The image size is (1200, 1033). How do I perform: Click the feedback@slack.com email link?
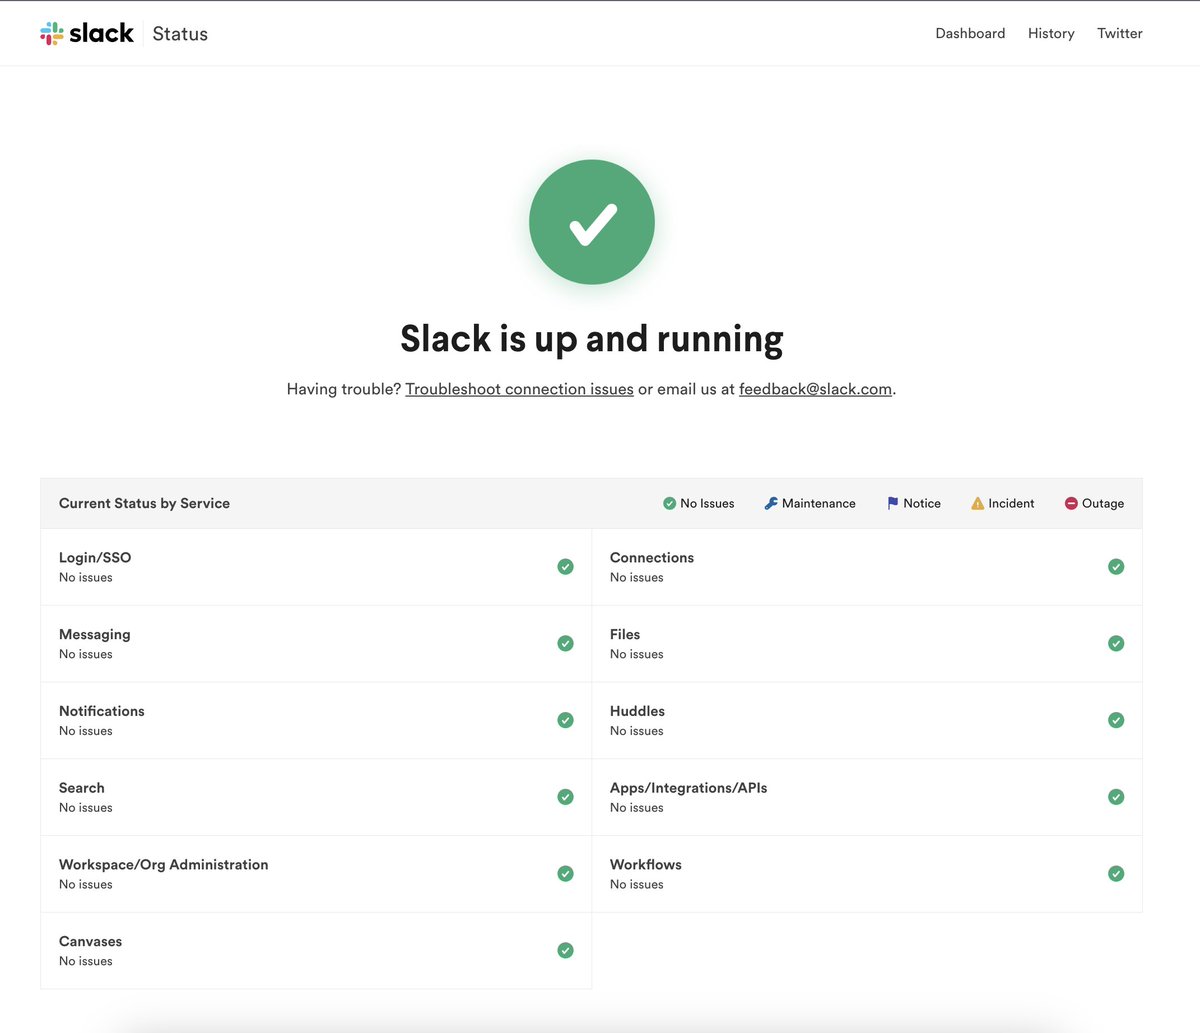[815, 389]
